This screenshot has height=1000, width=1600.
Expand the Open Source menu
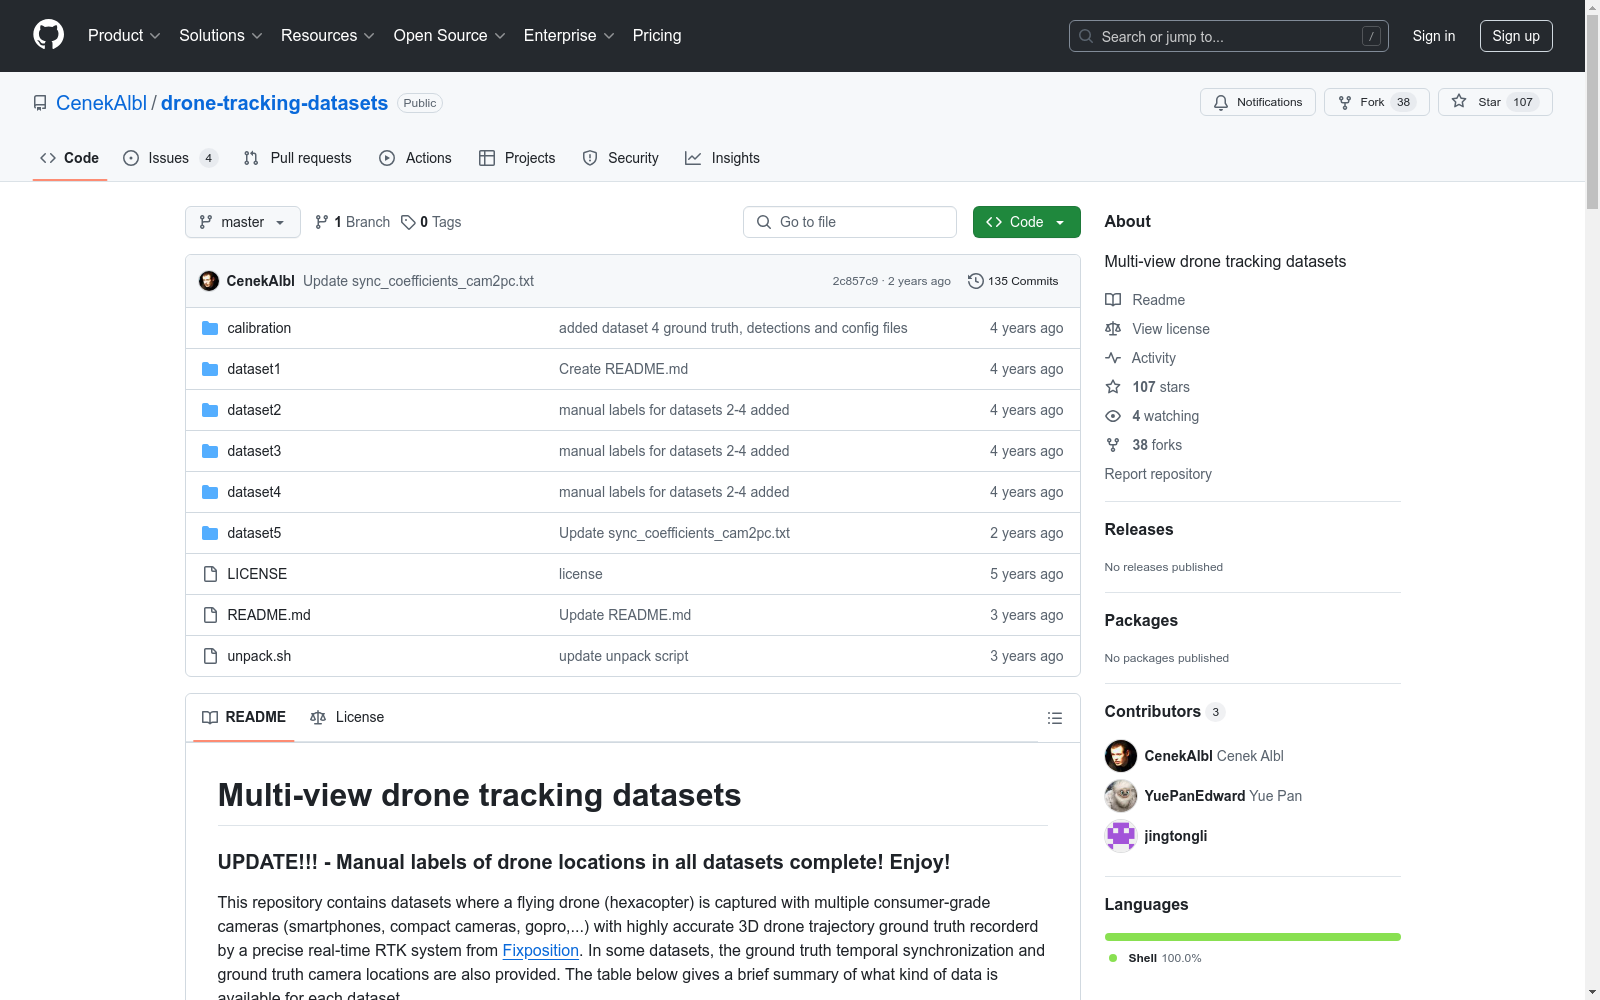450,35
